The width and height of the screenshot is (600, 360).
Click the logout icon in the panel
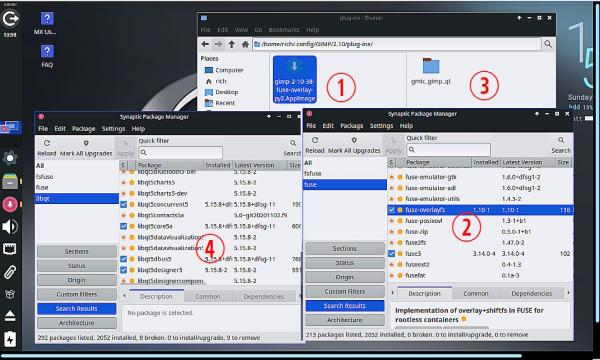click(10, 18)
